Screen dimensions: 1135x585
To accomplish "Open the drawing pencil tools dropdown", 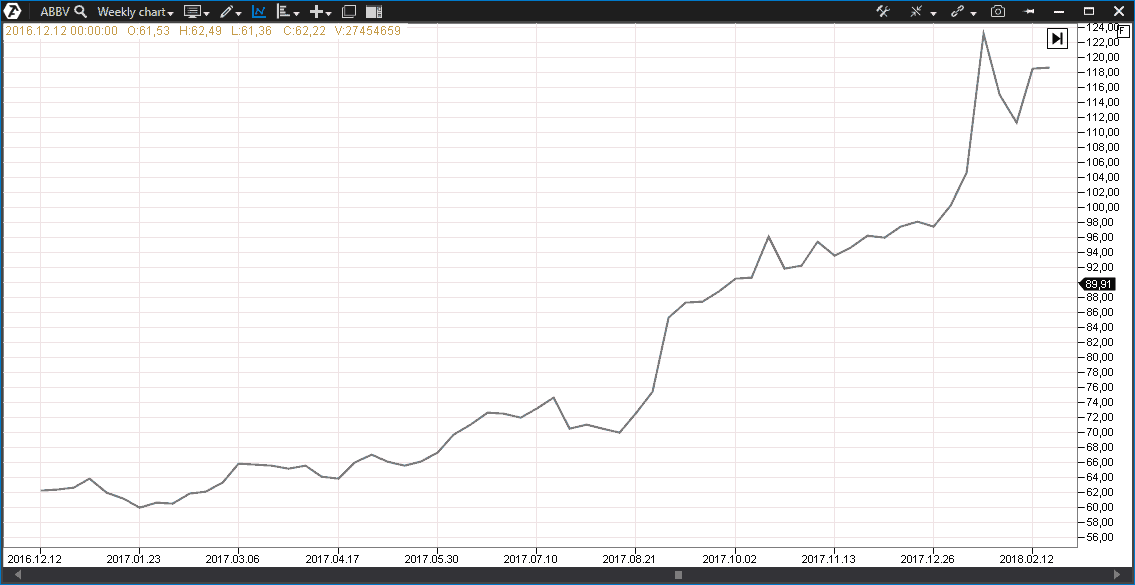I will coord(231,12).
